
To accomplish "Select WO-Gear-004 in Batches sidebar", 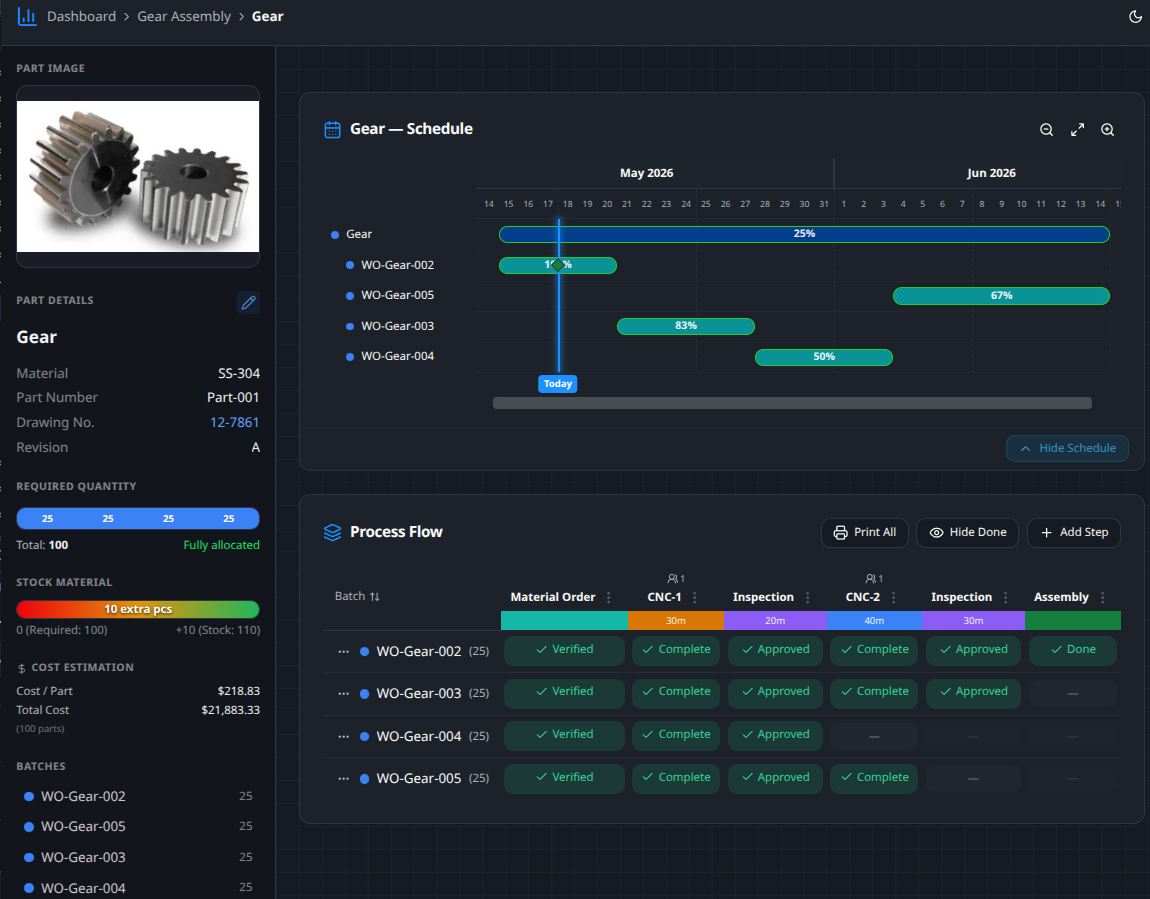I will point(83,888).
